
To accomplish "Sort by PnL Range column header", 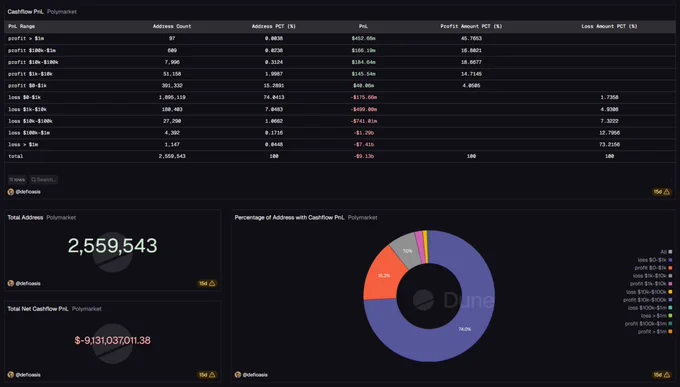I will [x=21, y=26].
